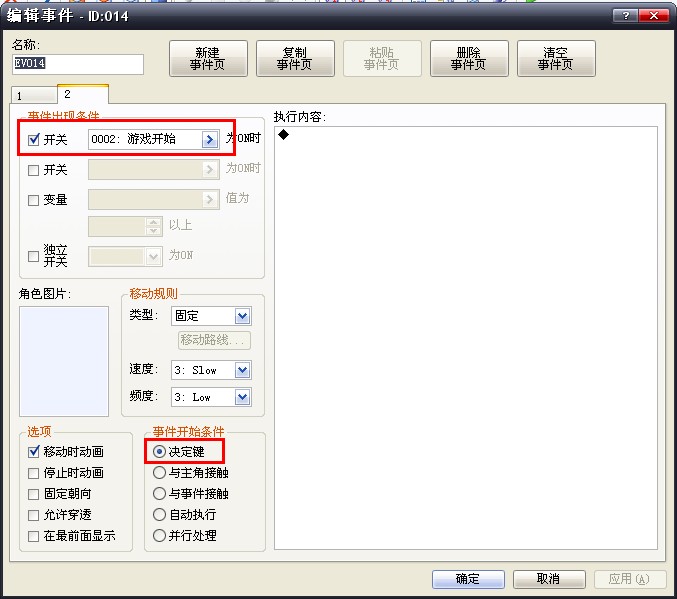
Task: Close the event editor dialog
Action: [654, 16]
